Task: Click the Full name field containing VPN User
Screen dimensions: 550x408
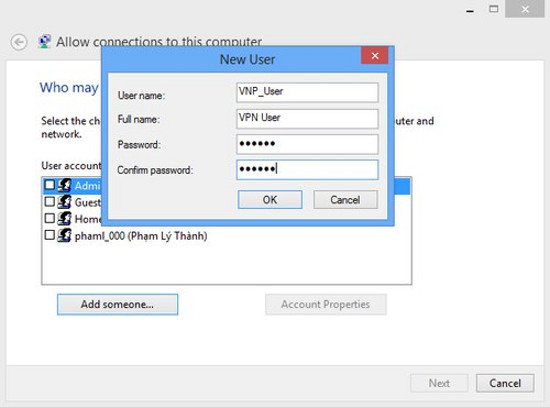Action: pyautogui.click(x=307, y=119)
